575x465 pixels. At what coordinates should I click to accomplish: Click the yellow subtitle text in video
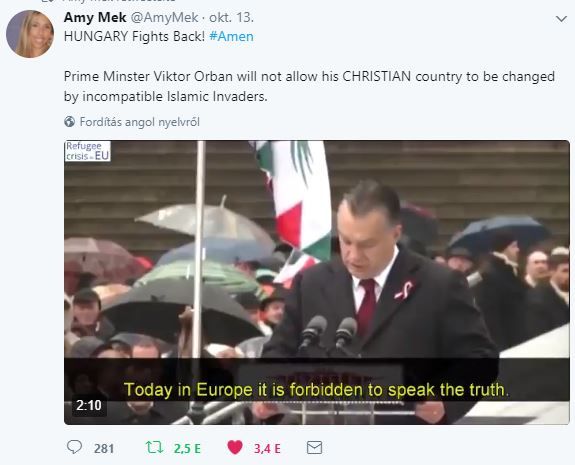point(316,389)
